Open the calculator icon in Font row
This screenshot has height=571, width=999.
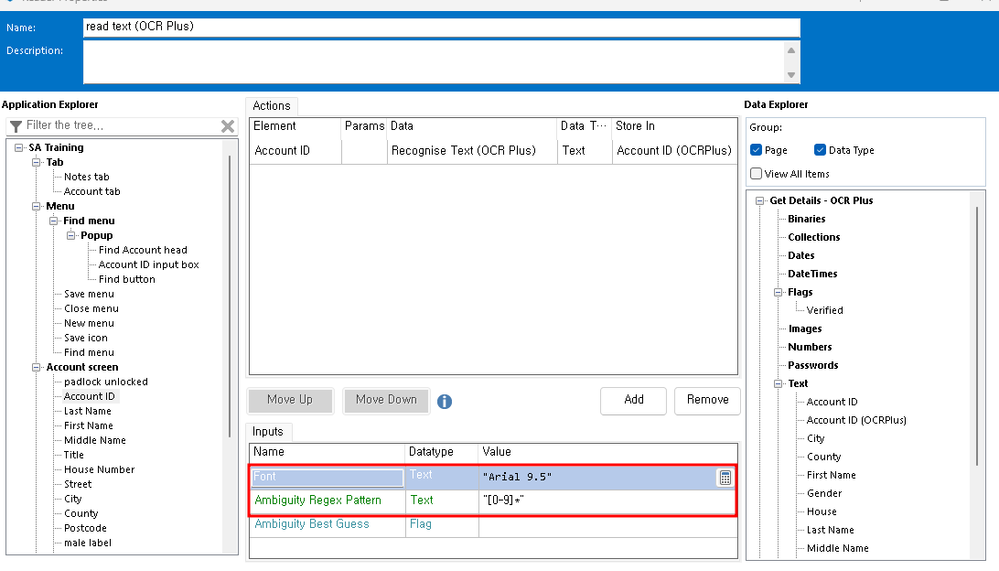point(725,478)
